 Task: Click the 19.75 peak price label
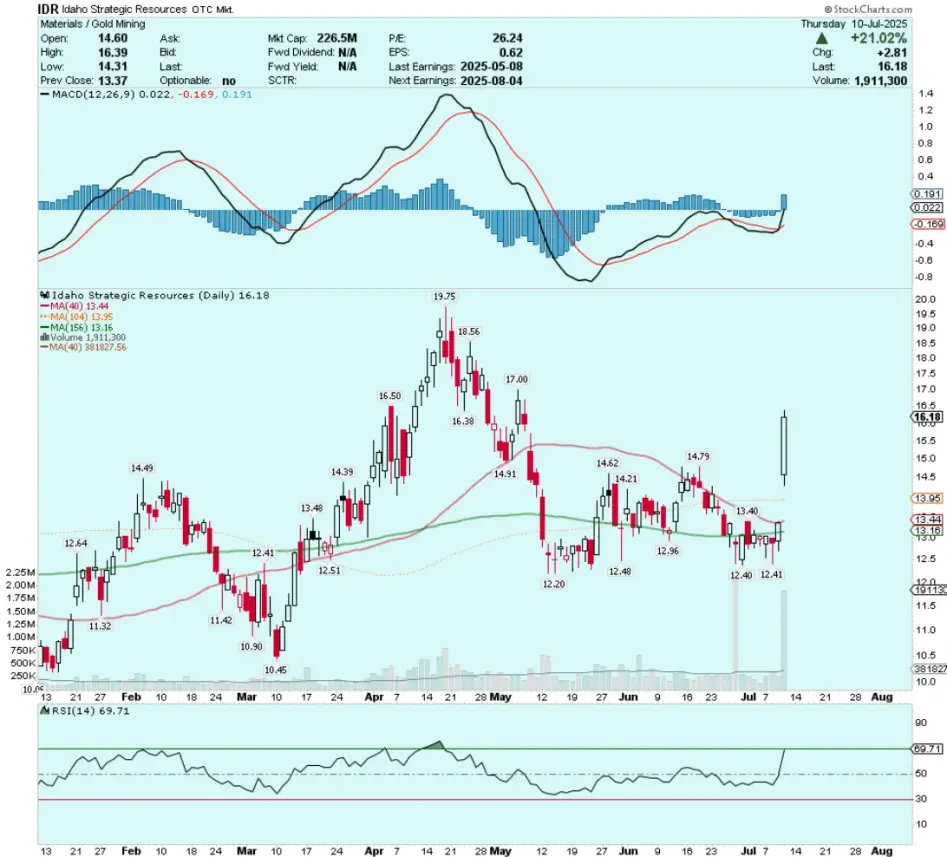point(444,297)
